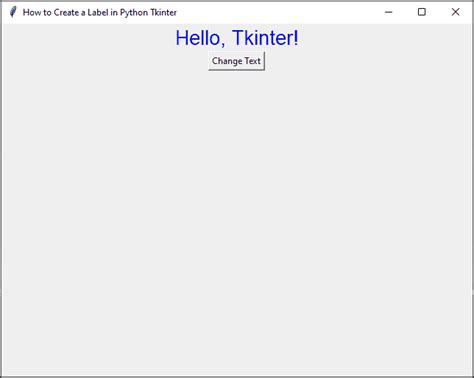Click the exclamation mark of the blue label
The height and width of the screenshot is (378, 474).
point(296,38)
